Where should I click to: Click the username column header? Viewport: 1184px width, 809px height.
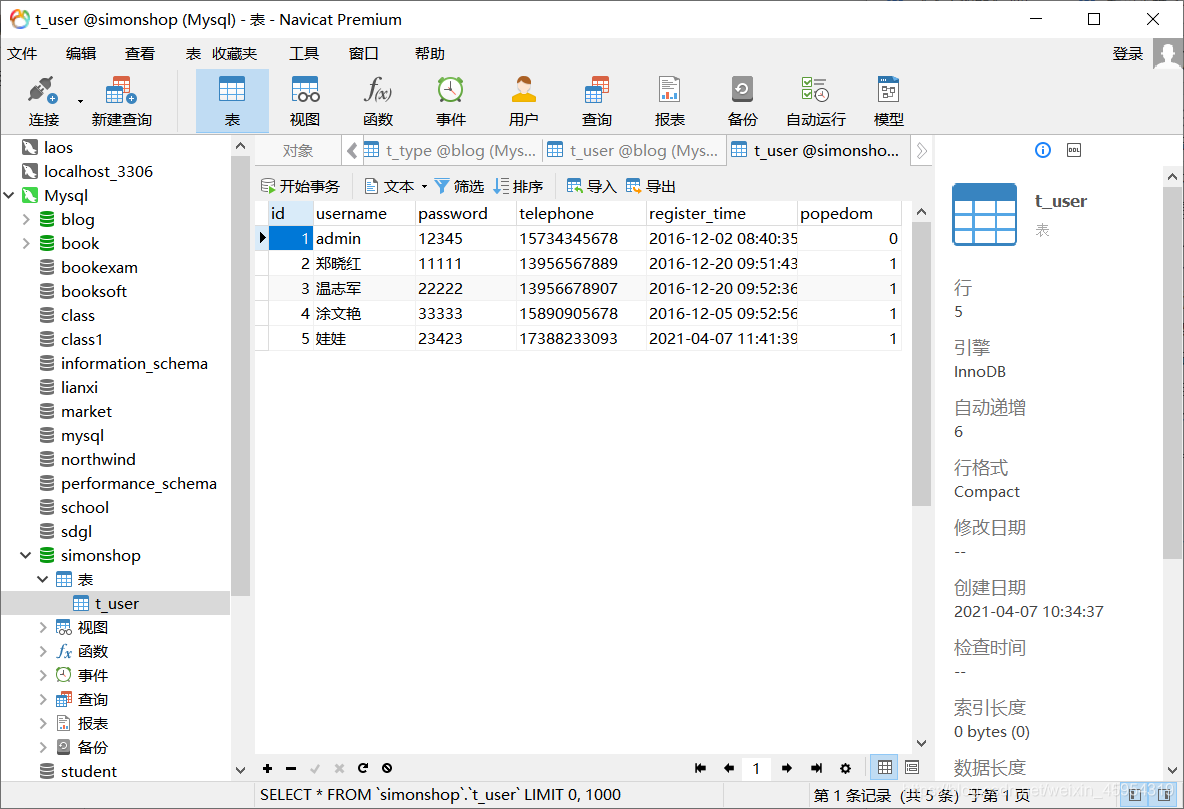[x=363, y=214]
